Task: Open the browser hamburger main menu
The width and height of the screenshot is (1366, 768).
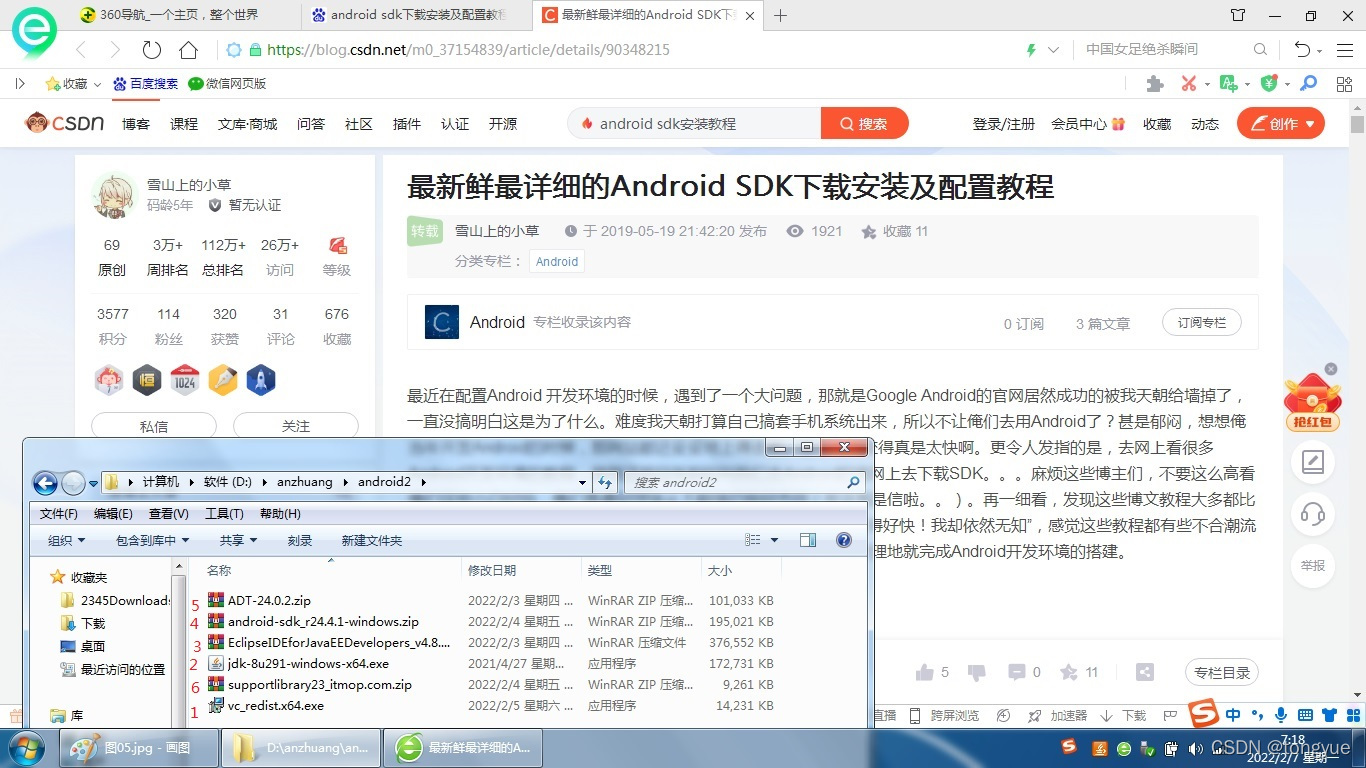Action: (1343, 49)
